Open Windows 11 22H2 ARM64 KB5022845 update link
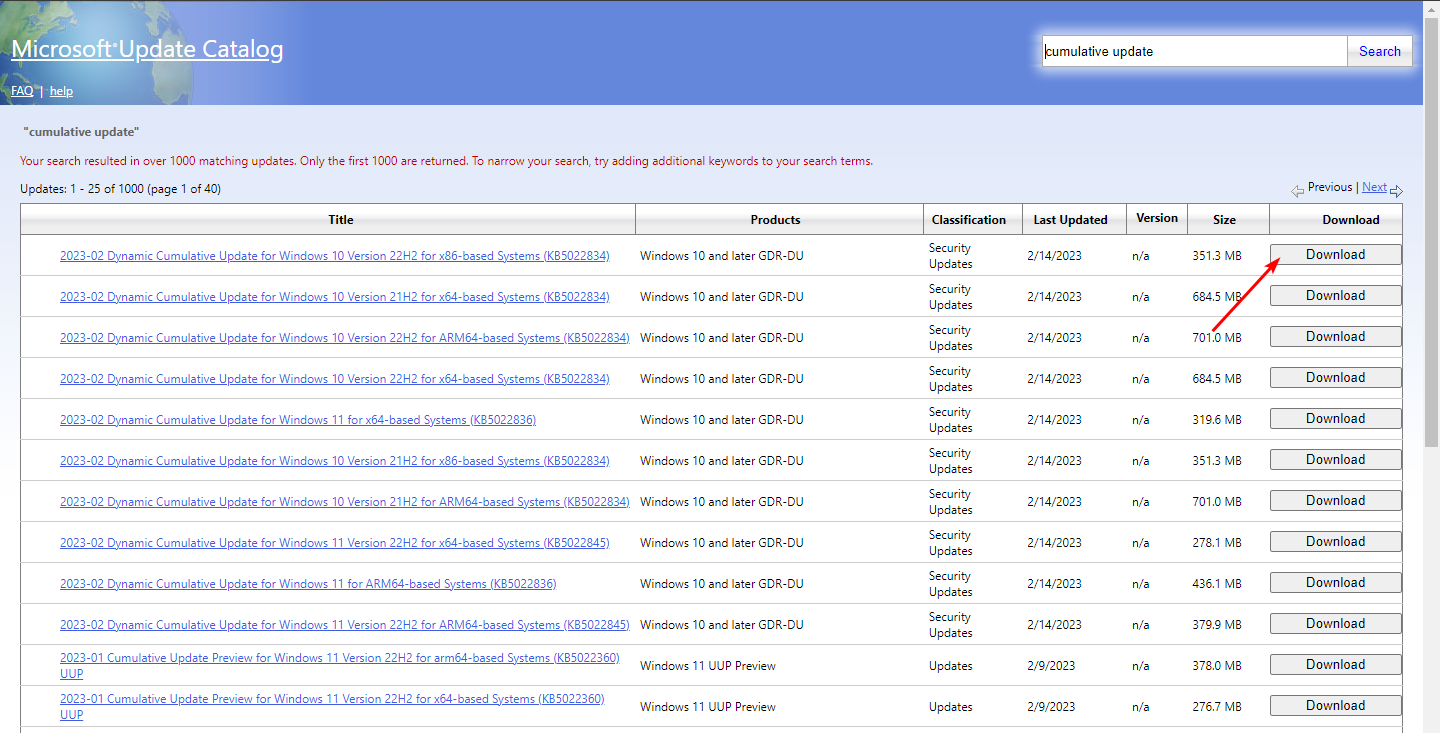 (345, 625)
